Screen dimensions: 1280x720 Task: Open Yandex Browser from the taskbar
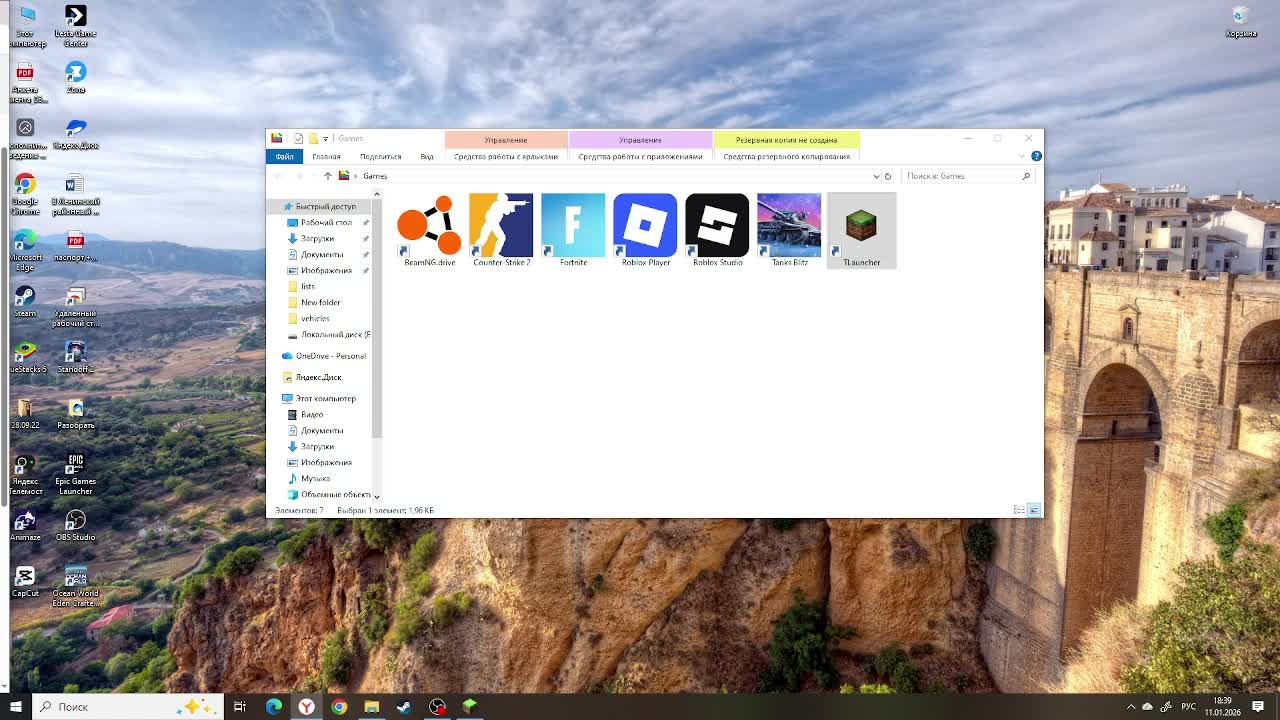click(306, 707)
